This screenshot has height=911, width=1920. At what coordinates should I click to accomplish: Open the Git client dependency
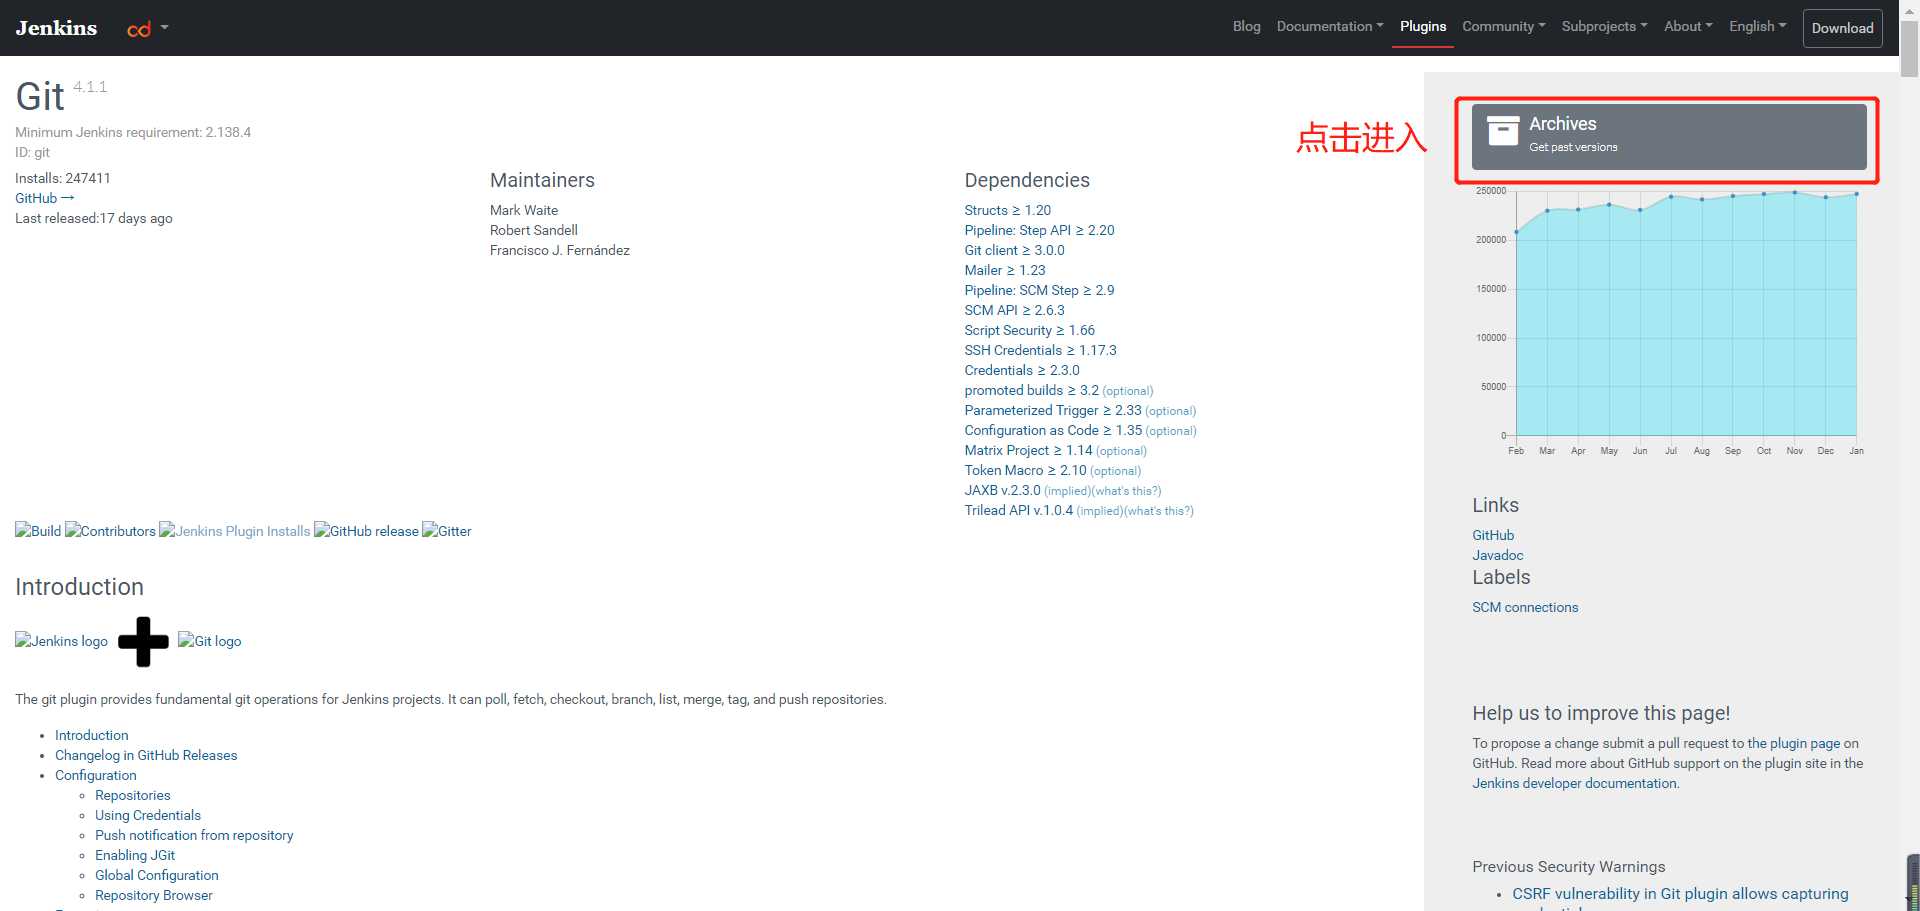(1014, 250)
